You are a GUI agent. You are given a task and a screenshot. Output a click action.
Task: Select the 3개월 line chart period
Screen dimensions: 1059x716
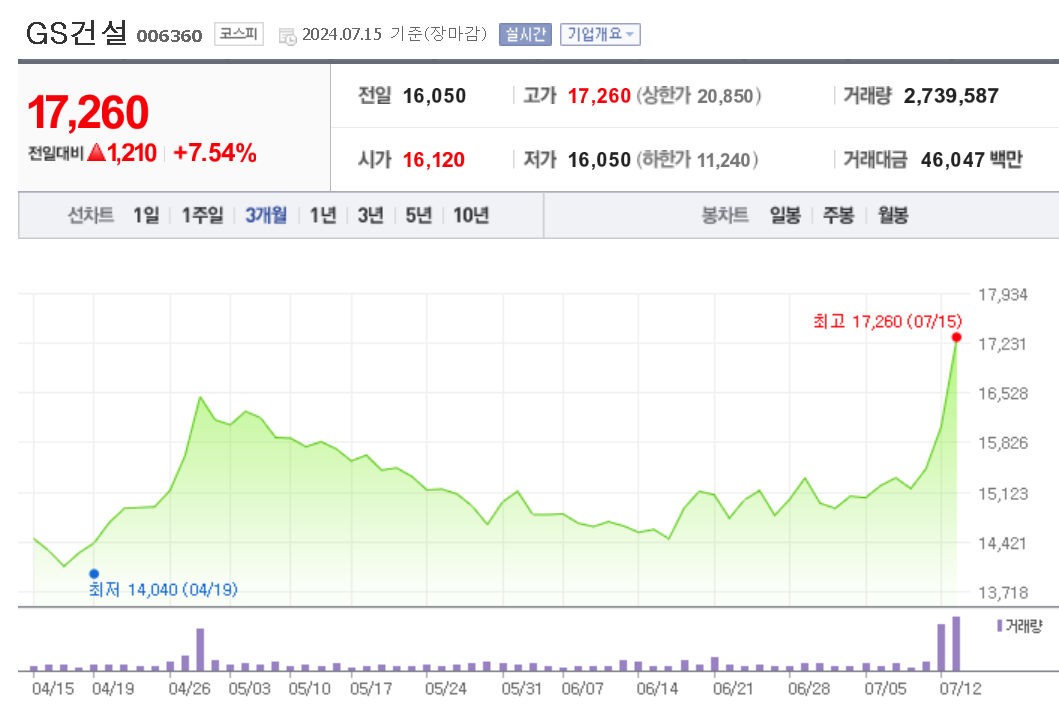(266, 215)
